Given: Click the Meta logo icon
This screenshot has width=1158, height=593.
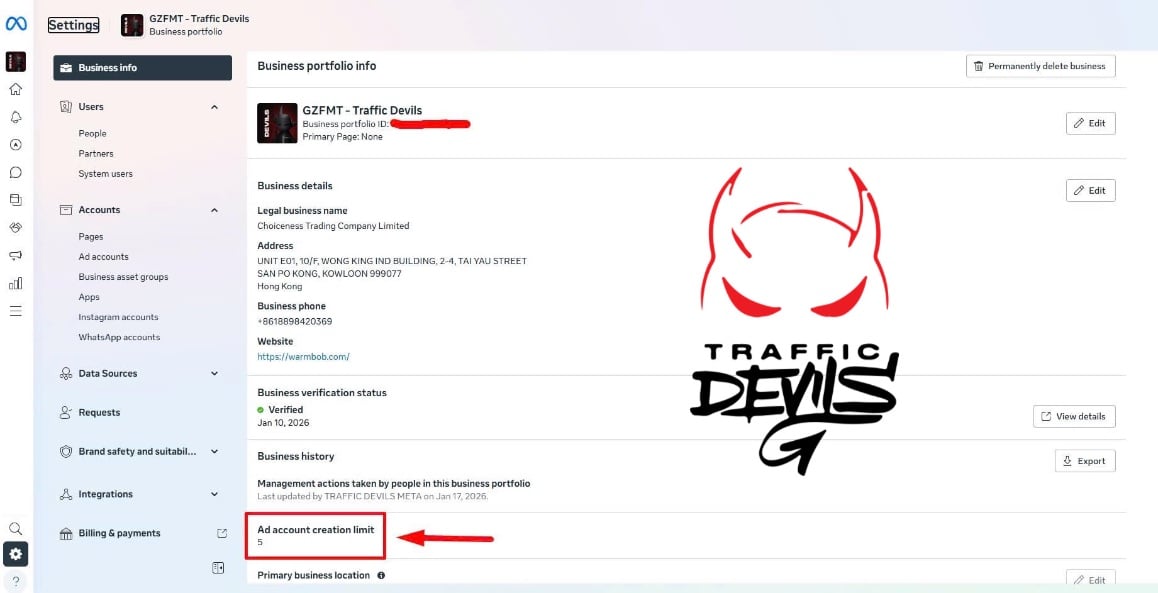Looking at the screenshot, I should 16,24.
